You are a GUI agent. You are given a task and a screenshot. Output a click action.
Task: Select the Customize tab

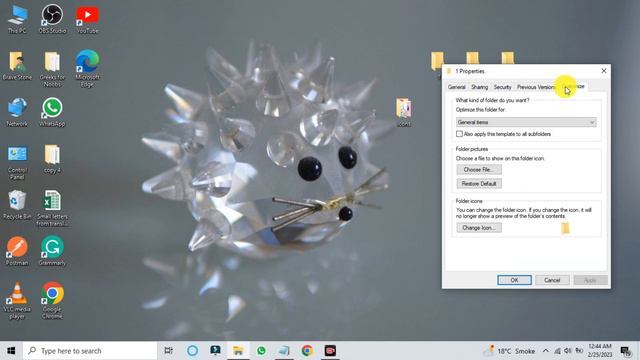coord(573,86)
